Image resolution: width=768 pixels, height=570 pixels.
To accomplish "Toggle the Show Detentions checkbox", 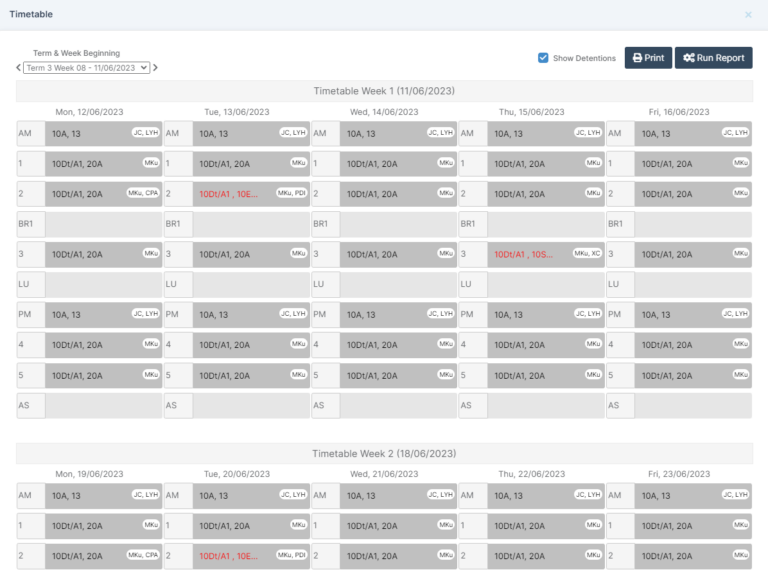I will pos(543,58).
